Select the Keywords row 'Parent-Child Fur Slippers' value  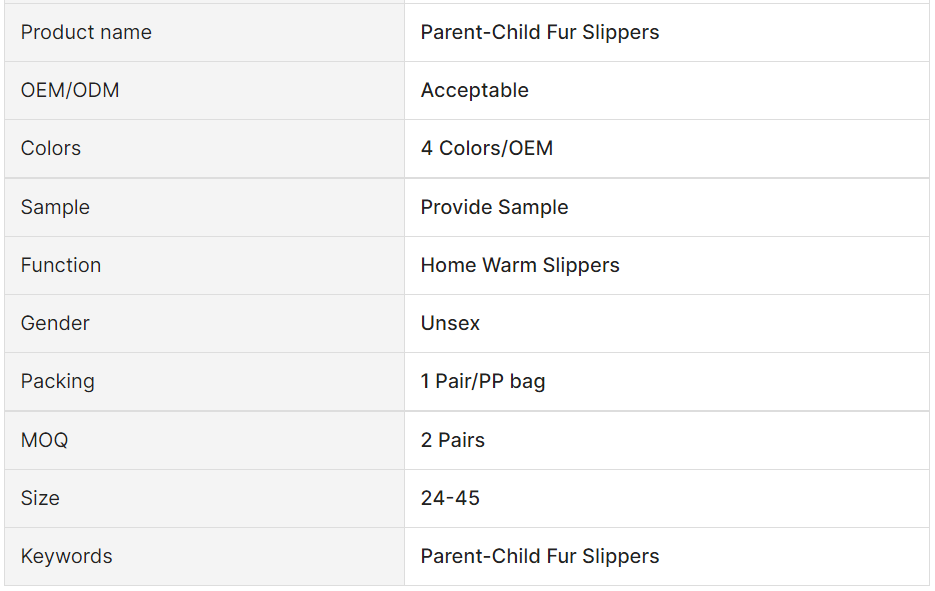(x=539, y=556)
